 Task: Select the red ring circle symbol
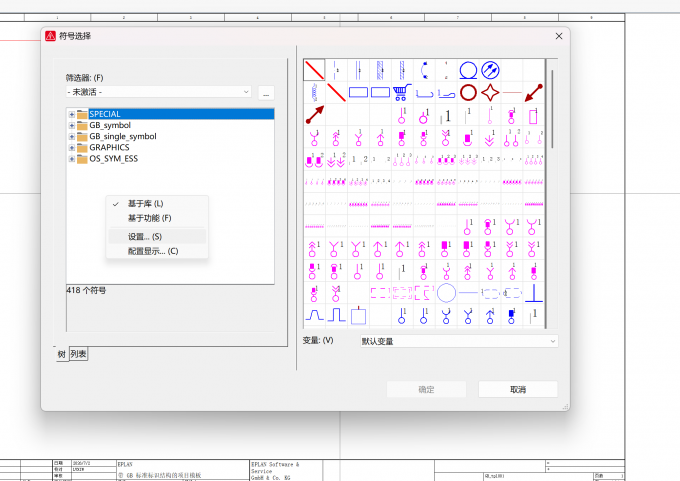pyautogui.click(x=468, y=92)
